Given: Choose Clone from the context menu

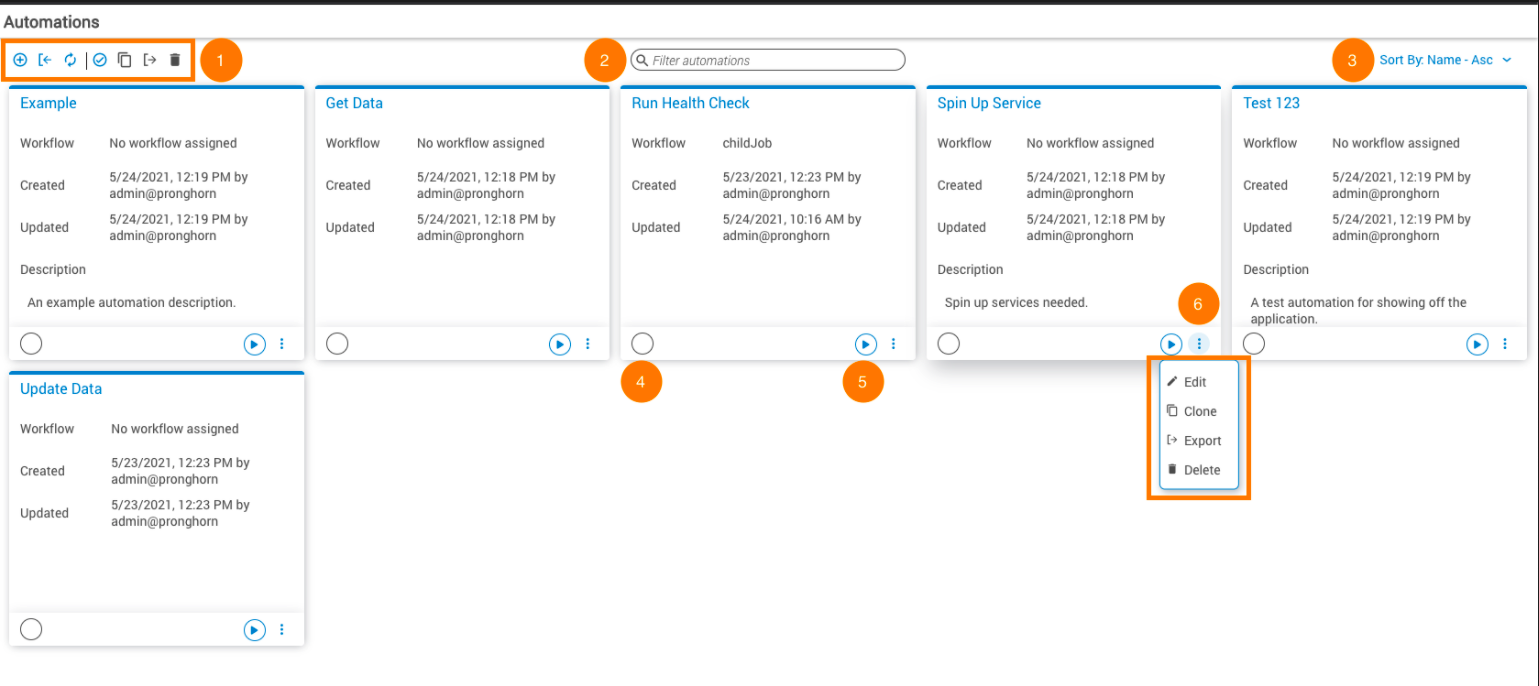Looking at the screenshot, I should 1199,411.
